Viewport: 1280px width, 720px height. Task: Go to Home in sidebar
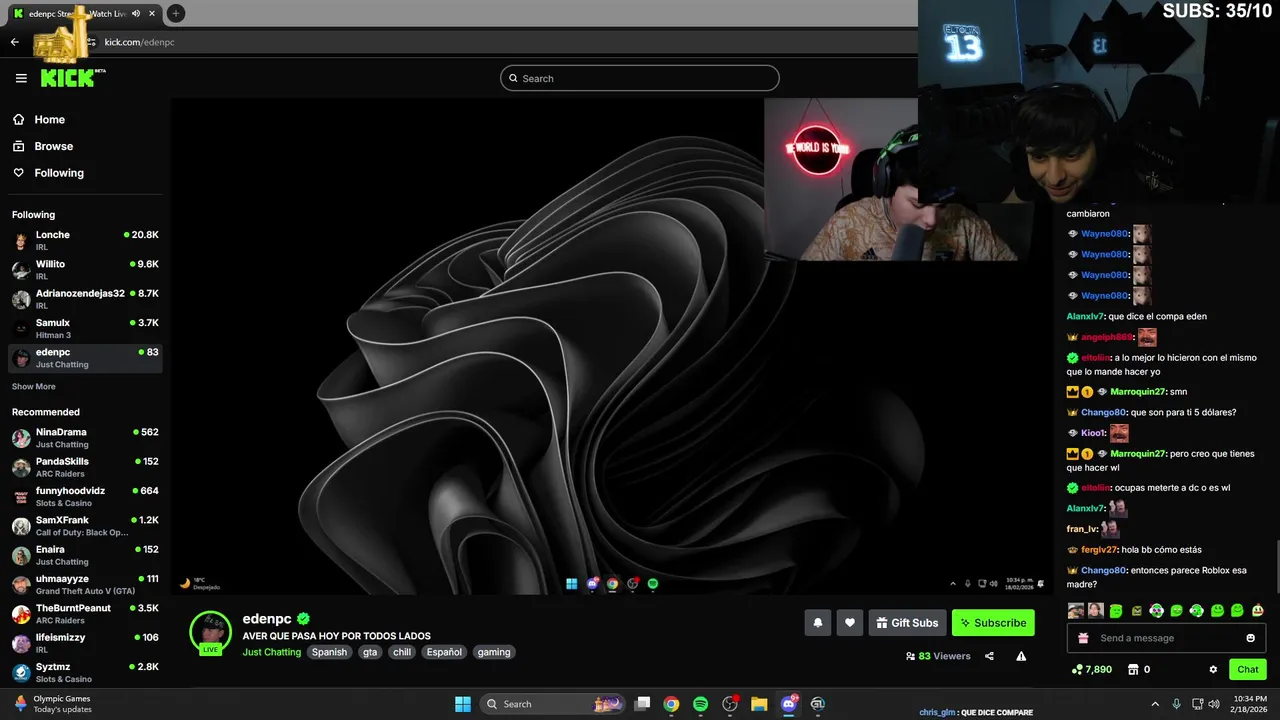coord(49,119)
